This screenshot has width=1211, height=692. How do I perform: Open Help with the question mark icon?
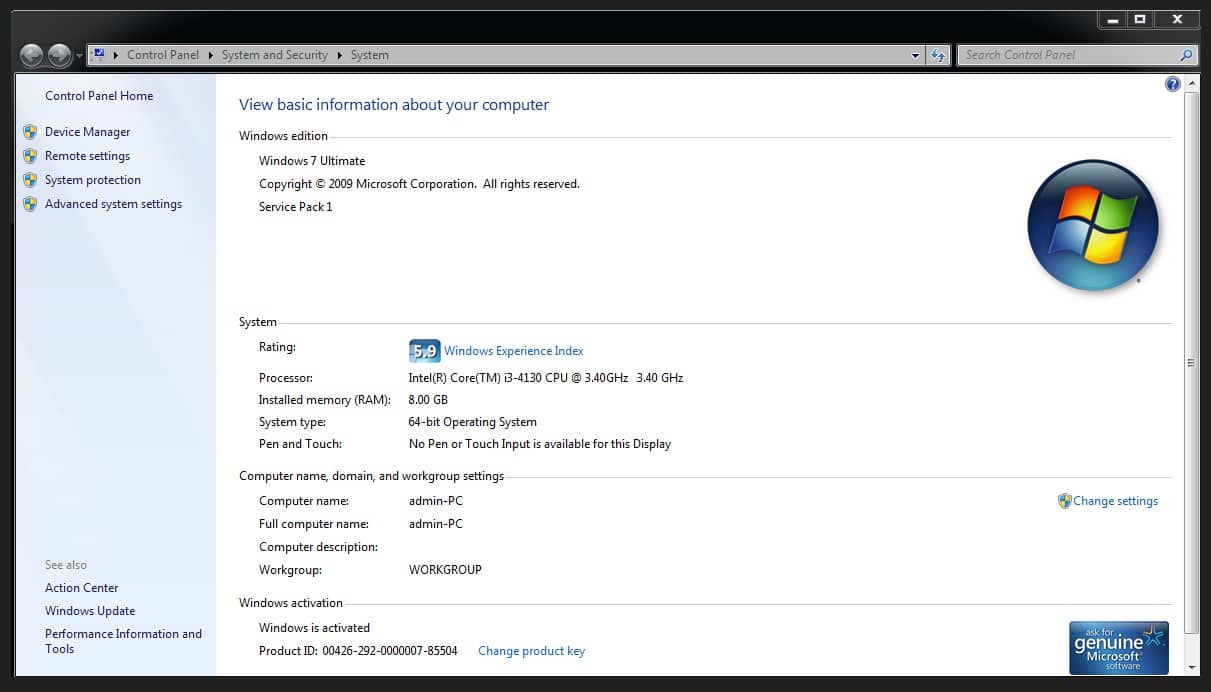(x=1173, y=84)
